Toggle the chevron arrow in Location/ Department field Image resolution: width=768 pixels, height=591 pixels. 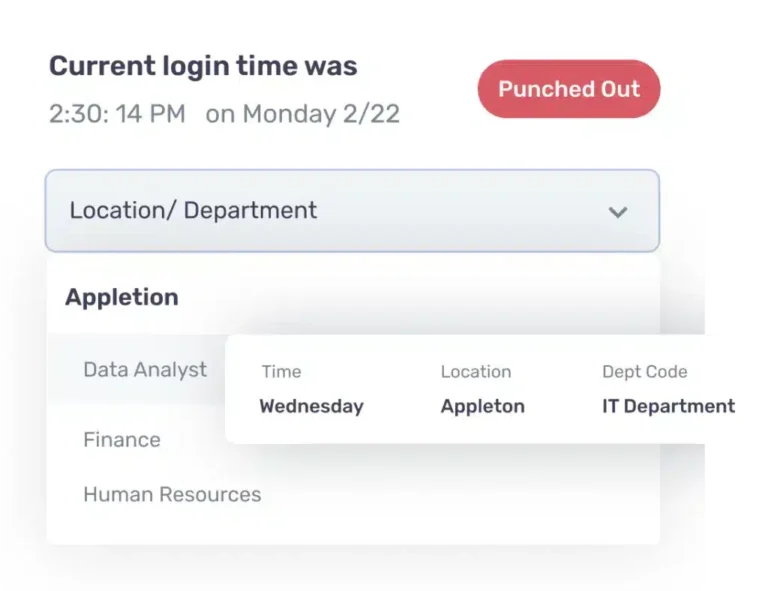pyautogui.click(x=618, y=212)
